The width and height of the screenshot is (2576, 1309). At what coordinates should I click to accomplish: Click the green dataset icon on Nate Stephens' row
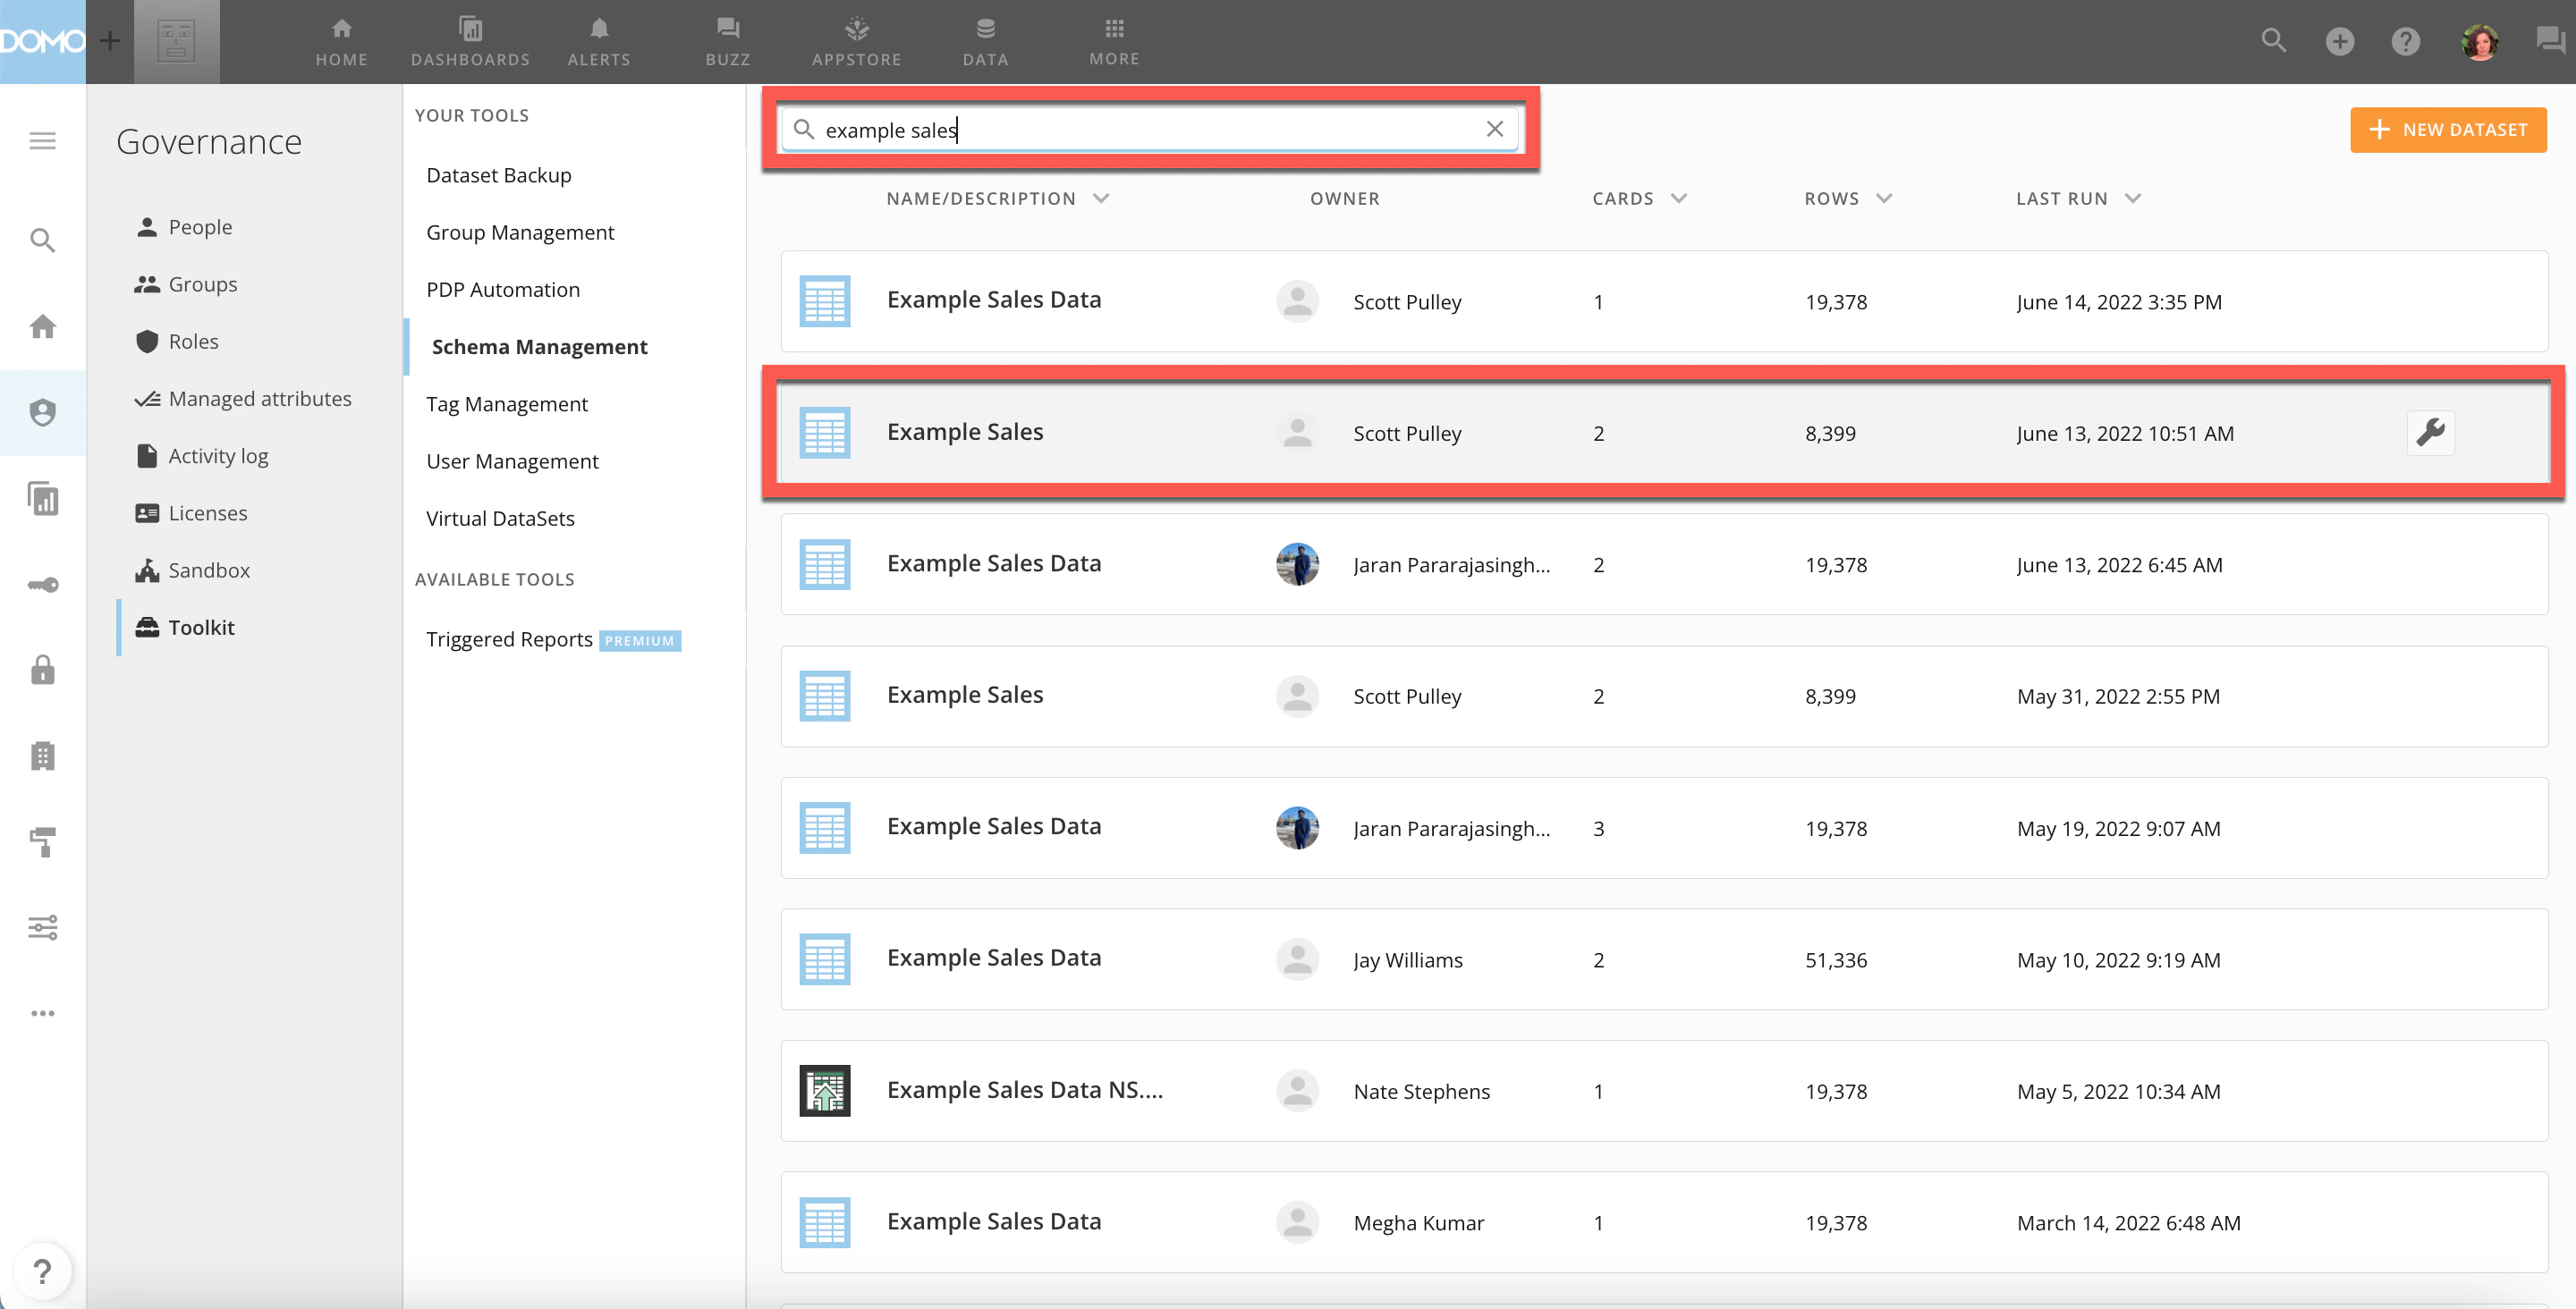click(825, 1090)
